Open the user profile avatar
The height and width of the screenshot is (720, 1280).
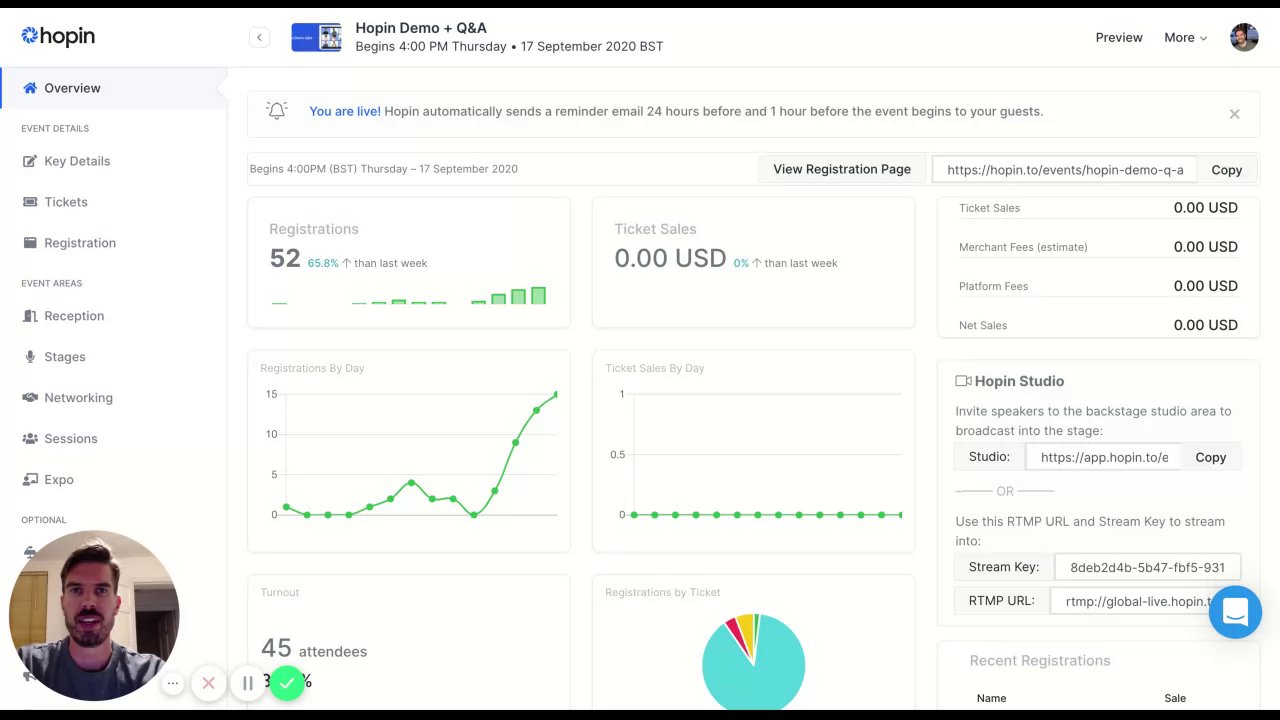pos(1244,37)
